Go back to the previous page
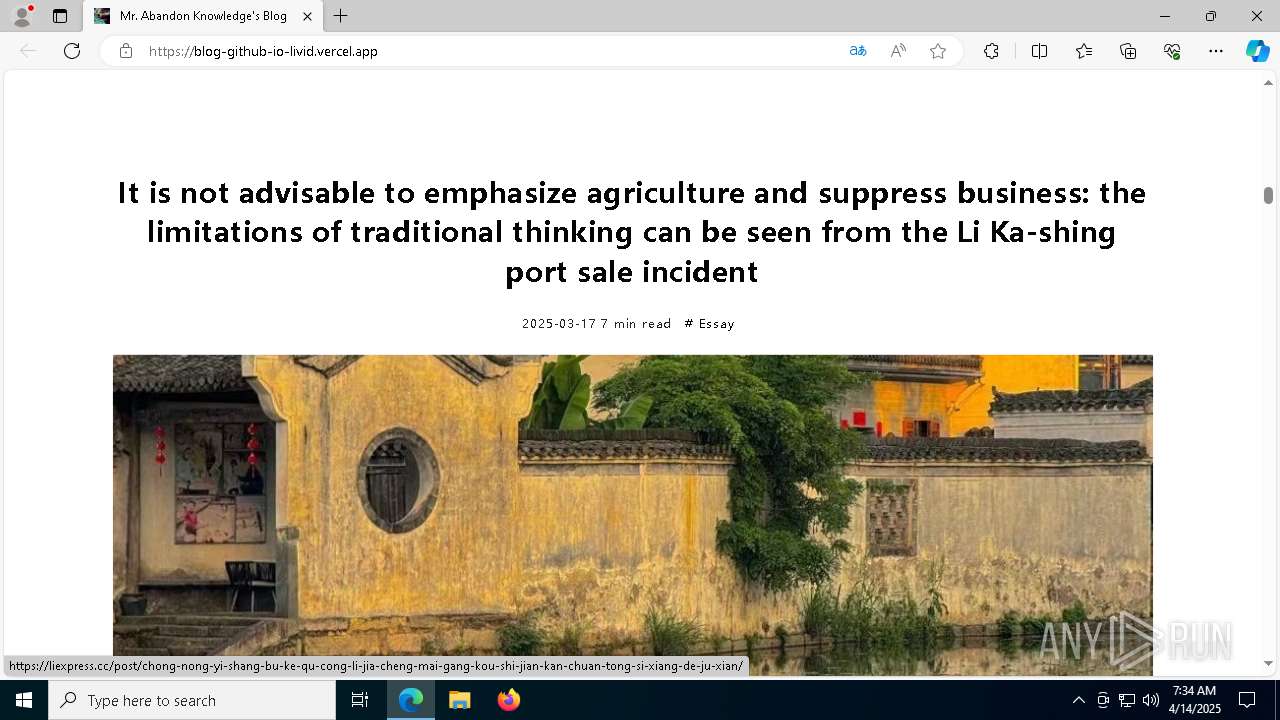 click(28, 51)
